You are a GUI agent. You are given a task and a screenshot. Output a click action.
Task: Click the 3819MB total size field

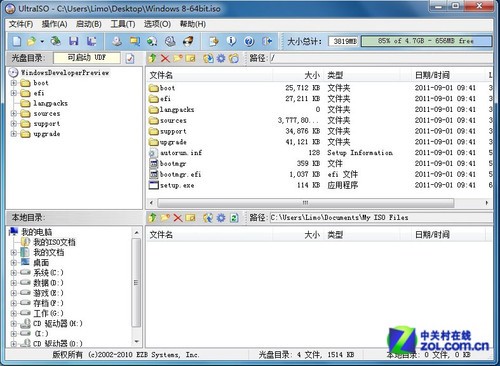click(344, 41)
